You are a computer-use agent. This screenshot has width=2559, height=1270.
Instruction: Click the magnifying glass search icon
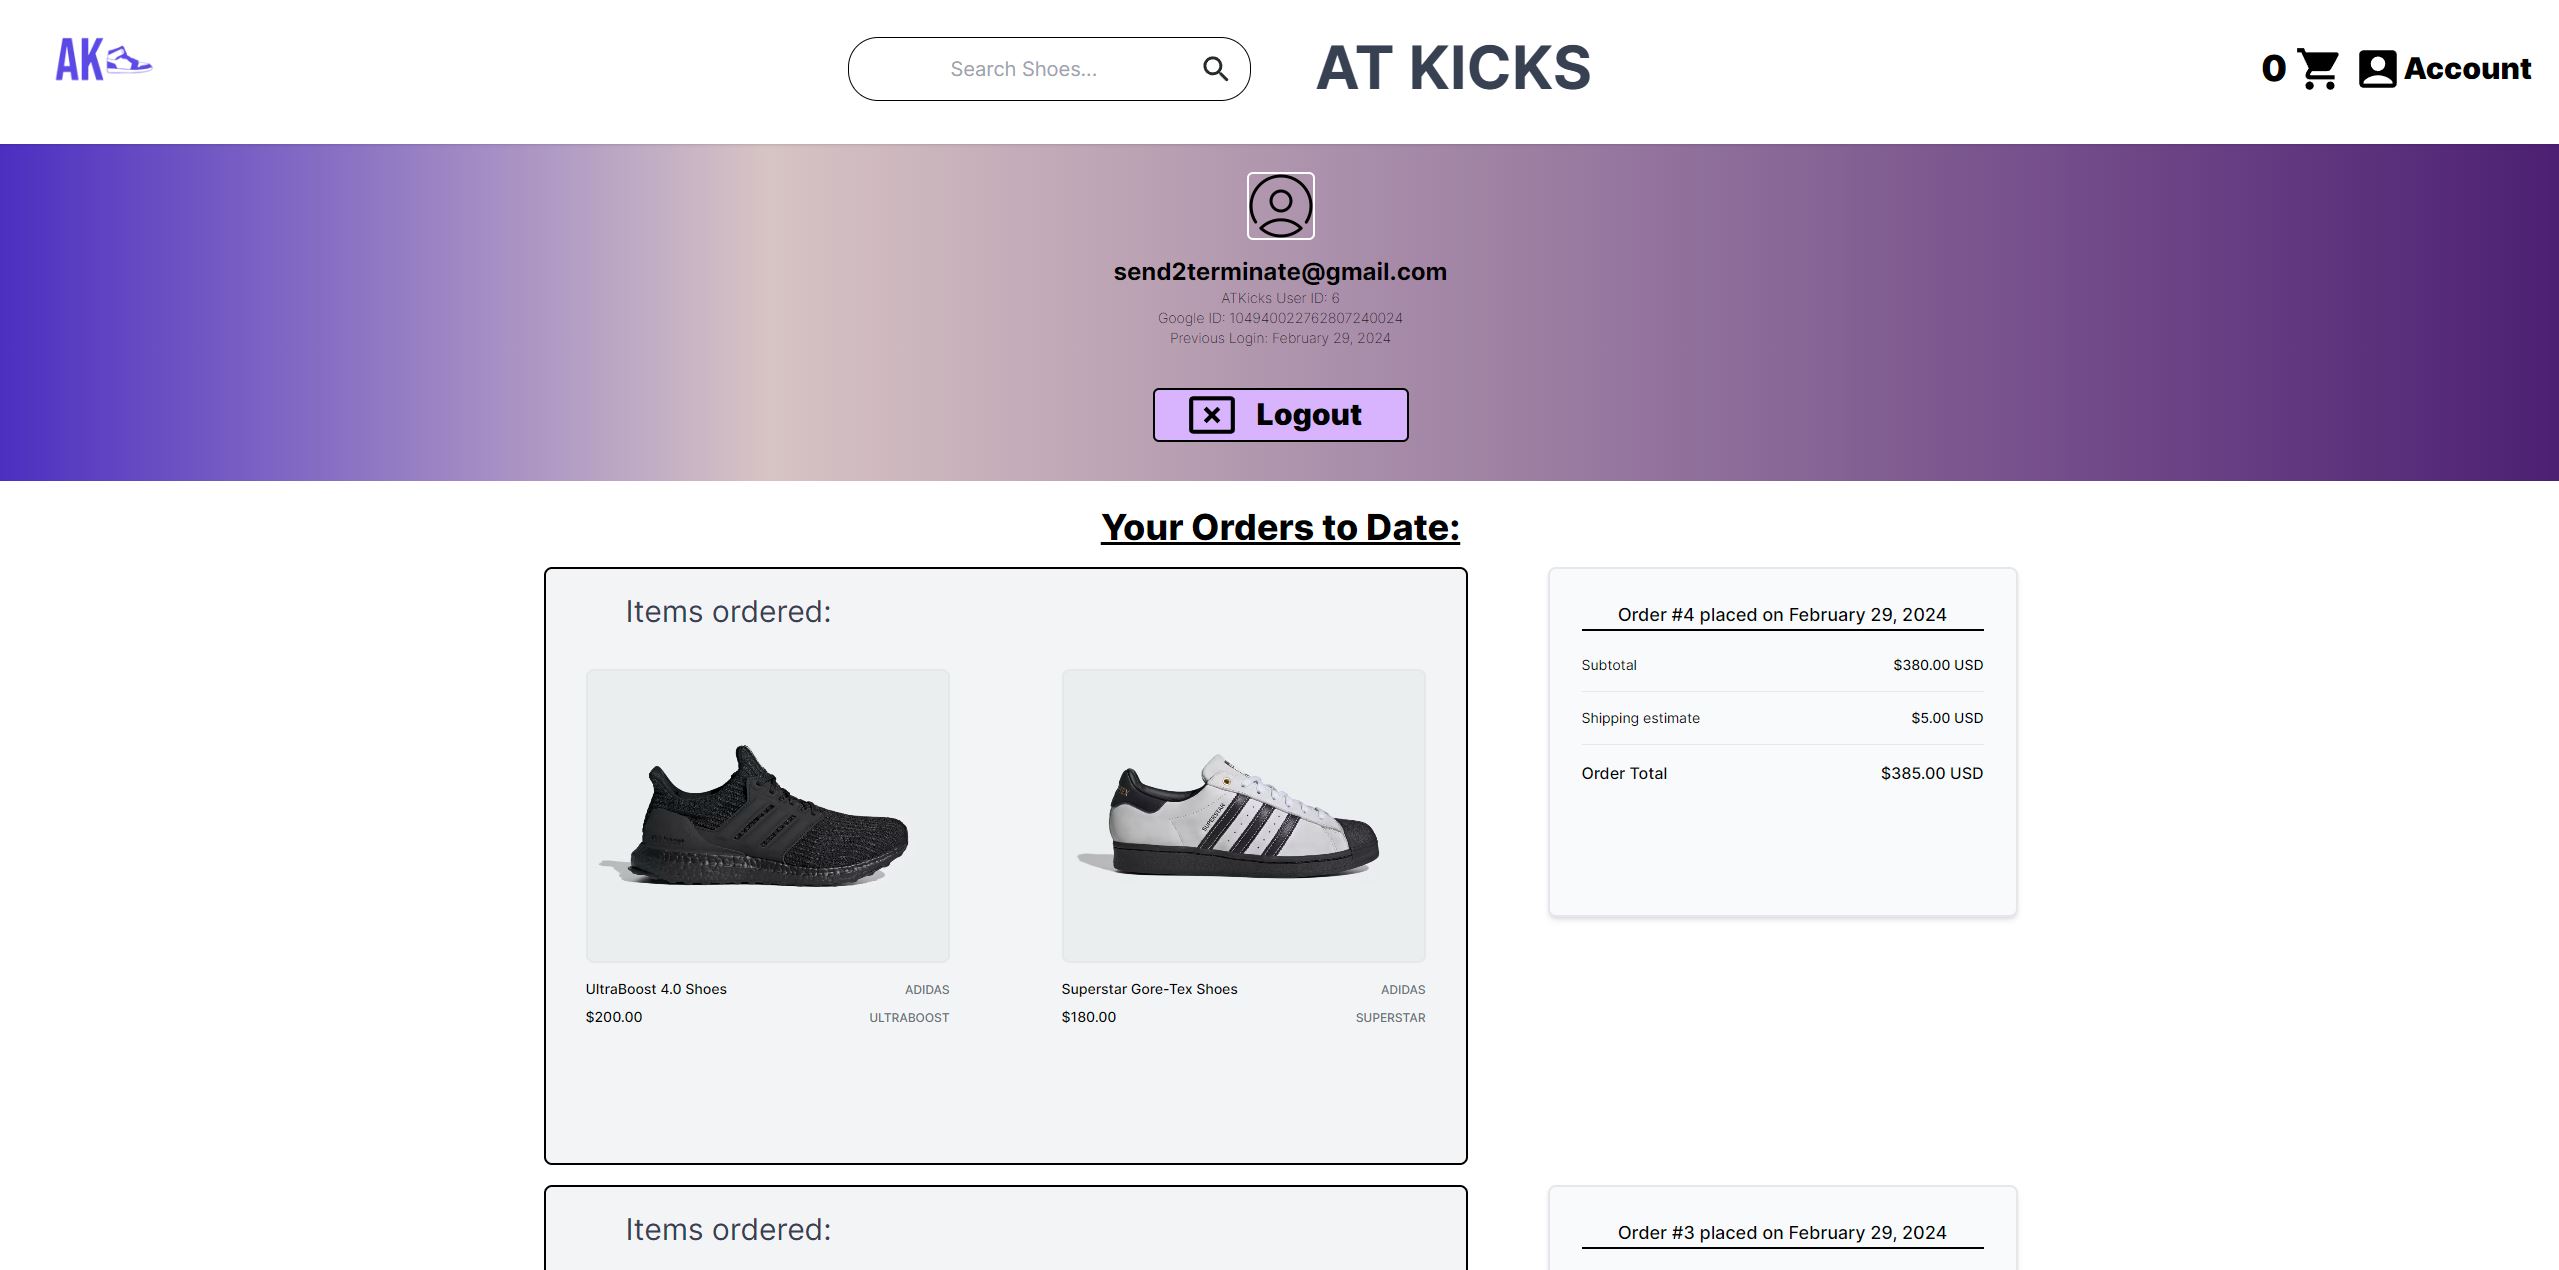[1215, 69]
